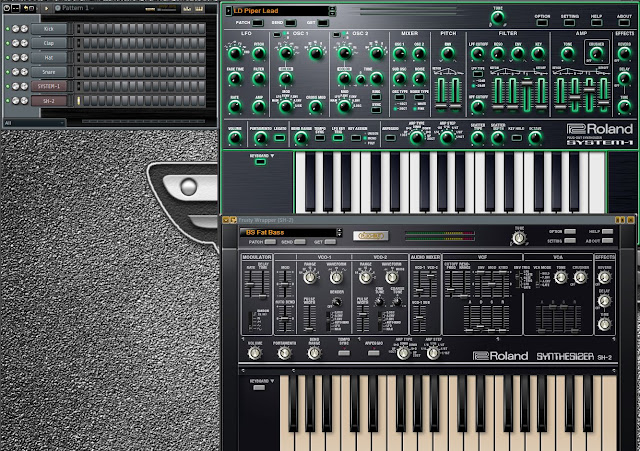Click the System-1 VOLUME knob

(x=235, y=138)
